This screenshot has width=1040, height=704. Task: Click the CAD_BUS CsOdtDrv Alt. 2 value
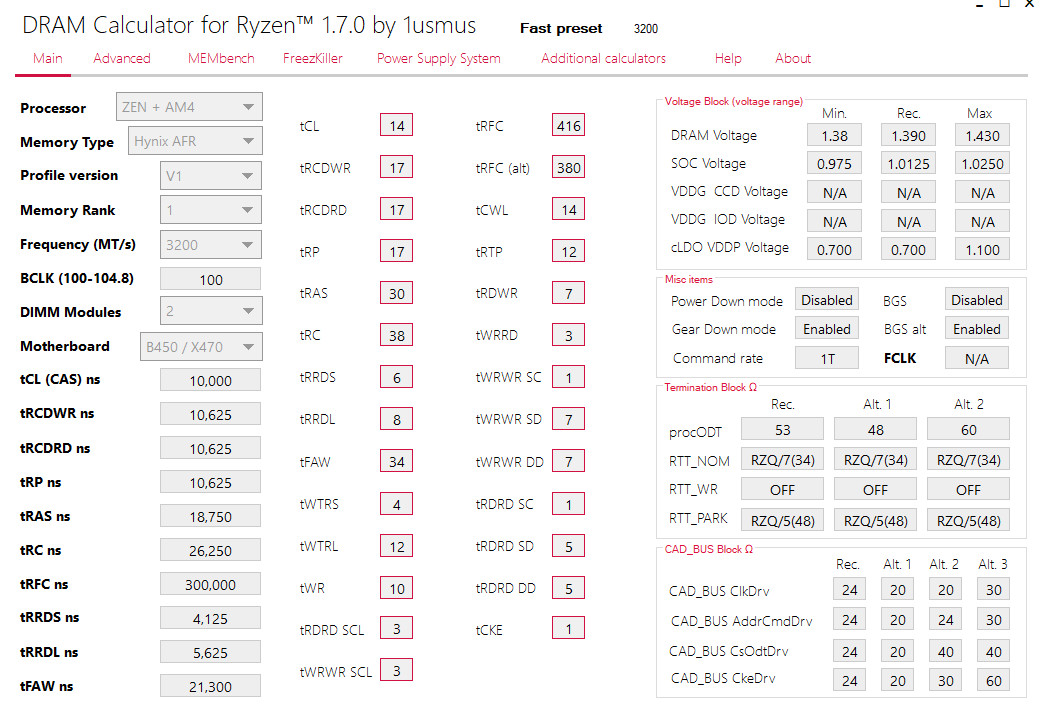[x=945, y=651]
